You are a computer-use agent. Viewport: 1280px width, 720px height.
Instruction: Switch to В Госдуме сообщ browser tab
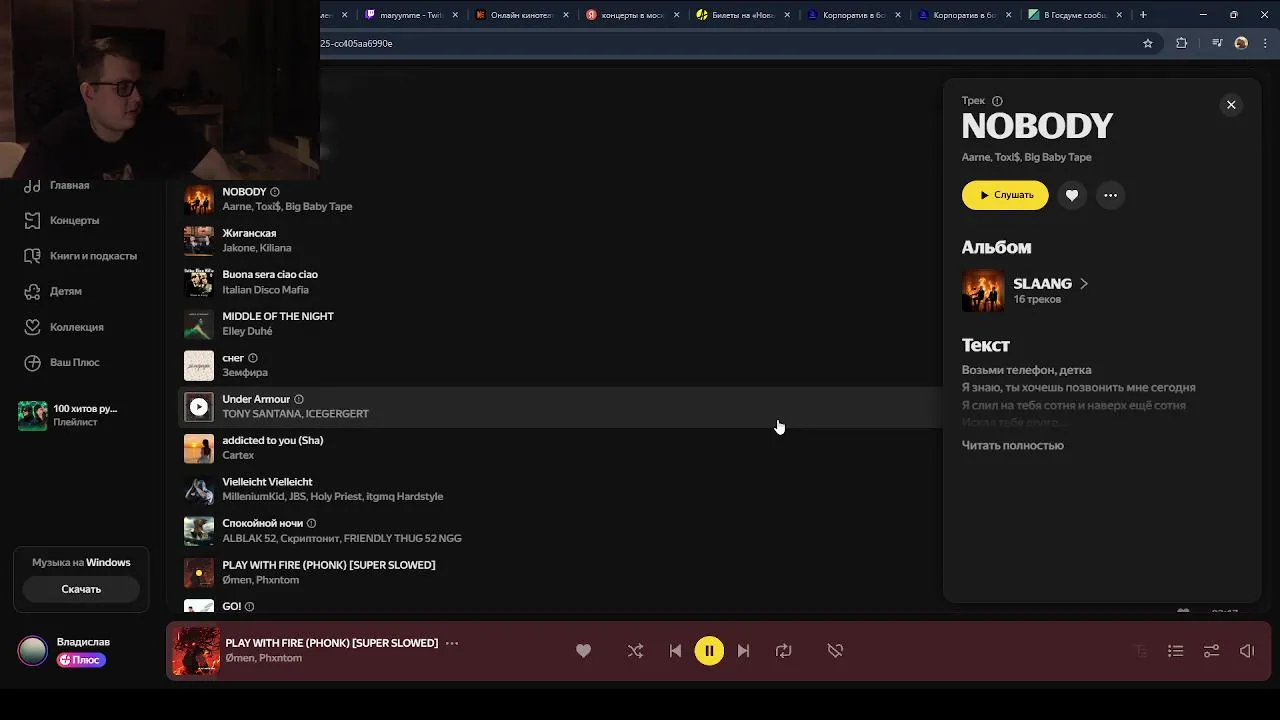[1075, 15]
